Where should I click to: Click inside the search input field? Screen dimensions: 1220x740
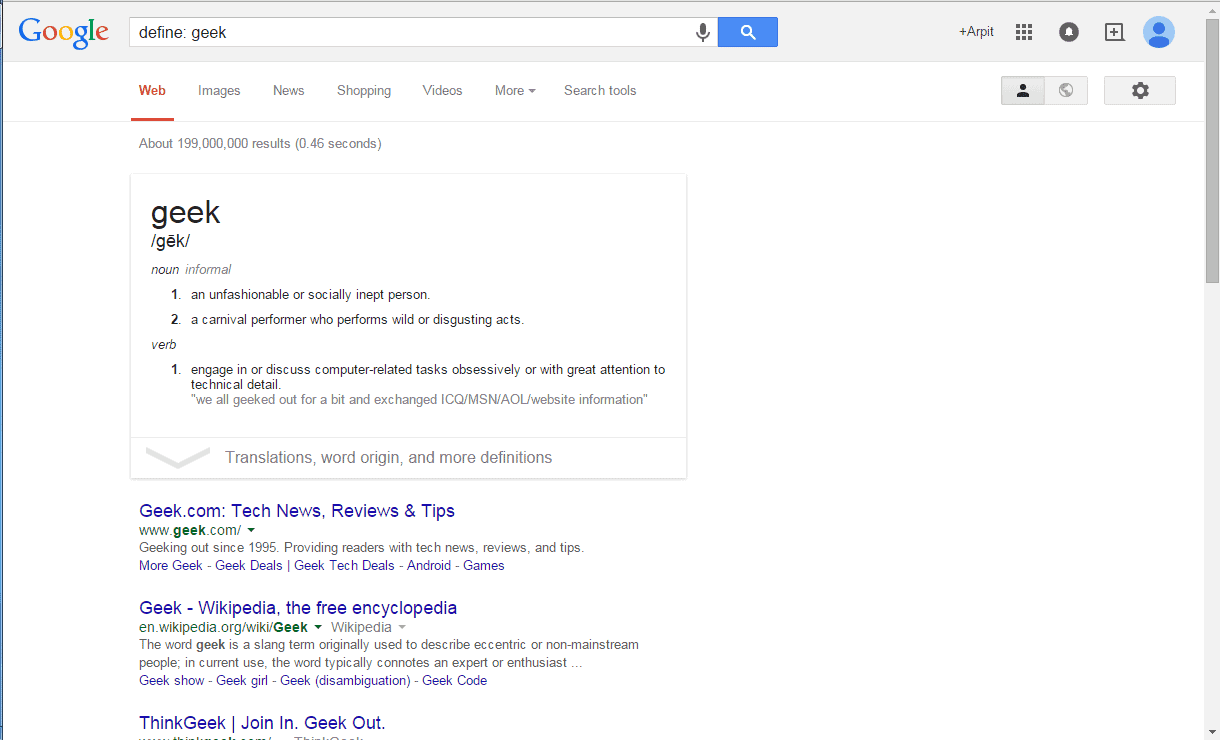coord(400,31)
